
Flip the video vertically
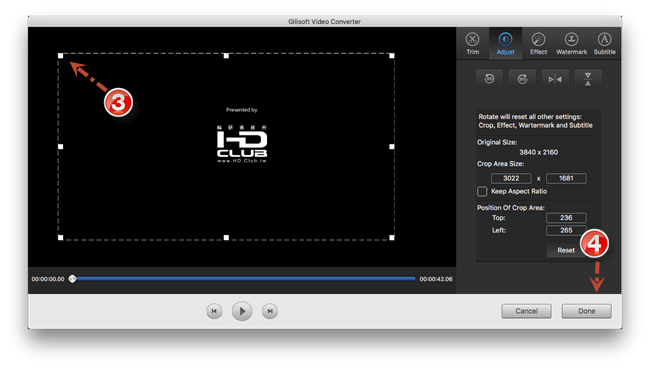pos(588,79)
